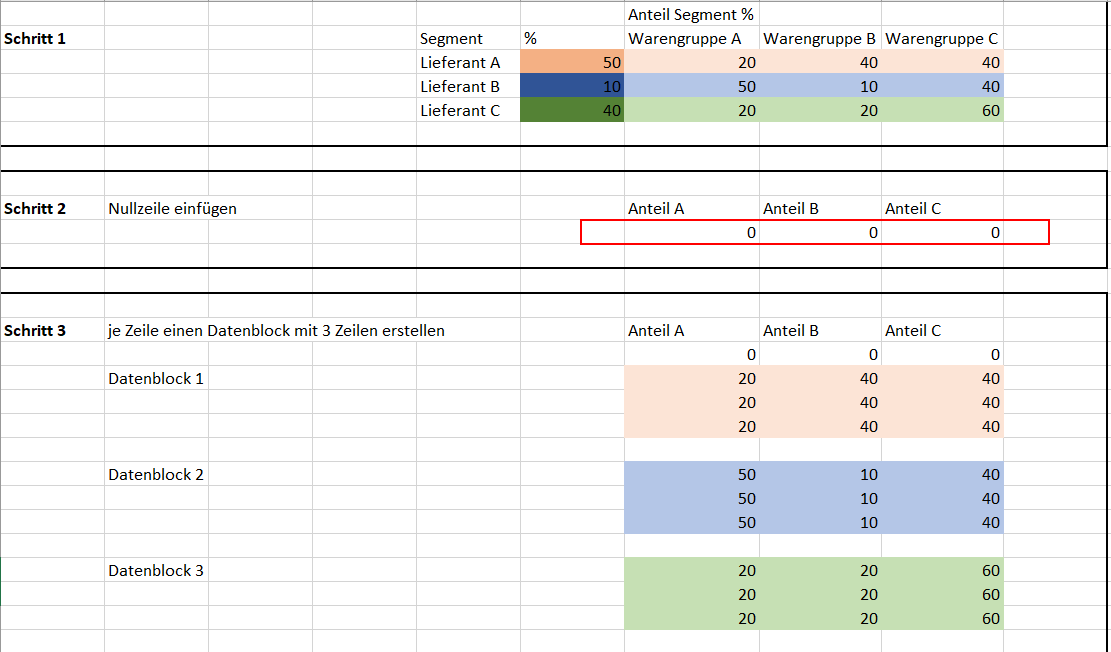Click Anteil A value 20 in Datenblock 3 row
The width and height of the screenshot is (1111, 652).
click(692, 570)
